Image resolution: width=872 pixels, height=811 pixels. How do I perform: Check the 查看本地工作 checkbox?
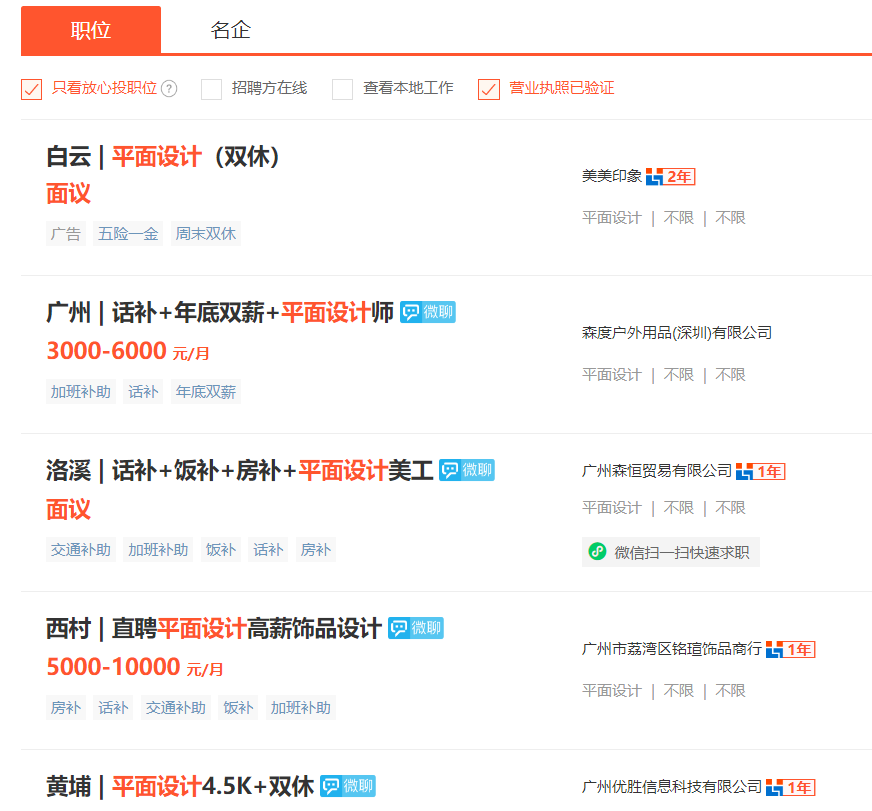pyautogui.click(x=343, y=89)
